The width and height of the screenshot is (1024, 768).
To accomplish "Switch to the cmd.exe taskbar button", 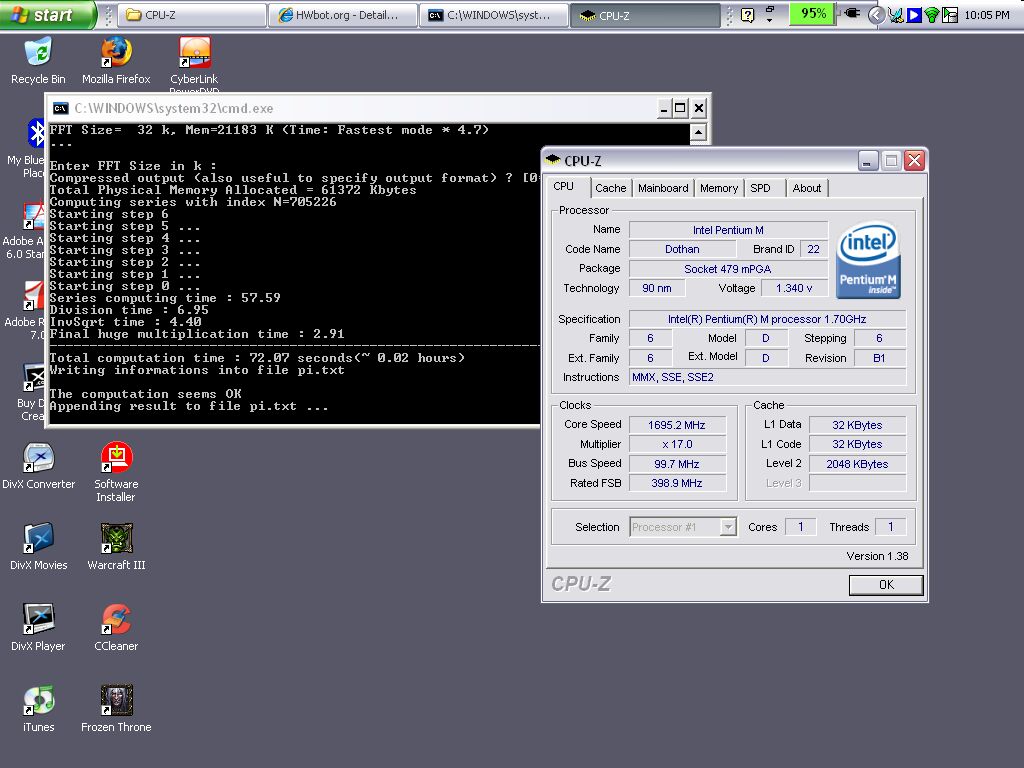I will click(x=494, y=15).
